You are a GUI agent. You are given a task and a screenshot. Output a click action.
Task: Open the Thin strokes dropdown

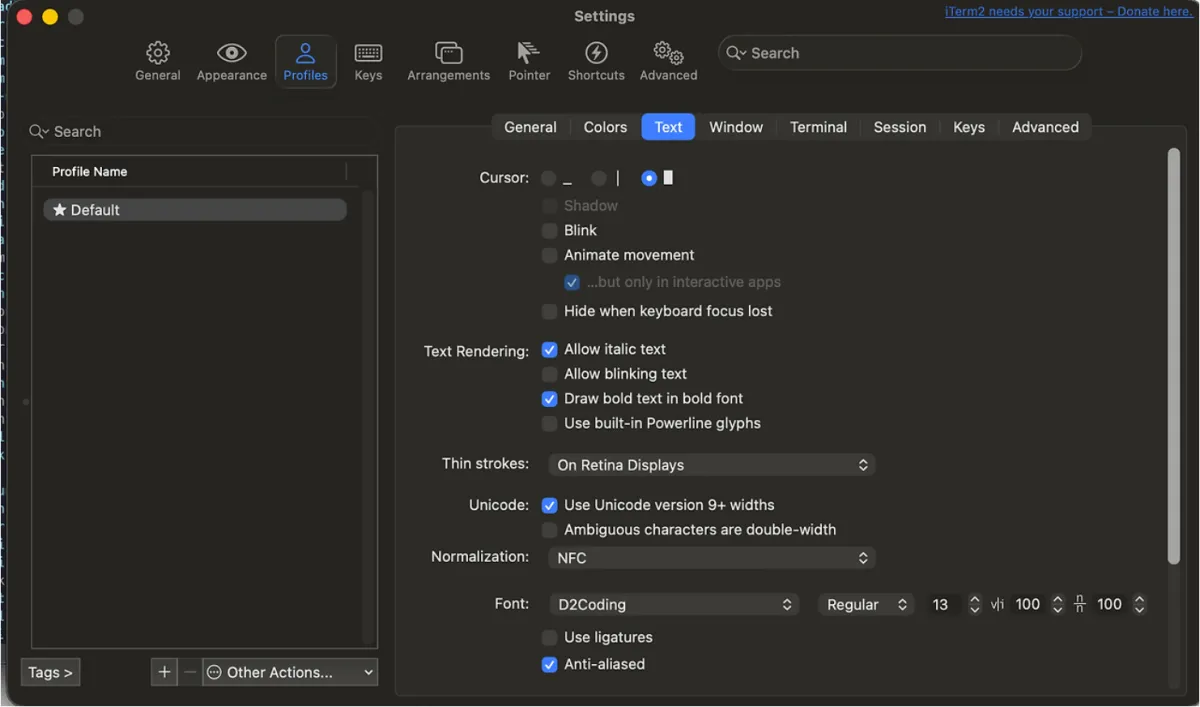pos(711,464)
